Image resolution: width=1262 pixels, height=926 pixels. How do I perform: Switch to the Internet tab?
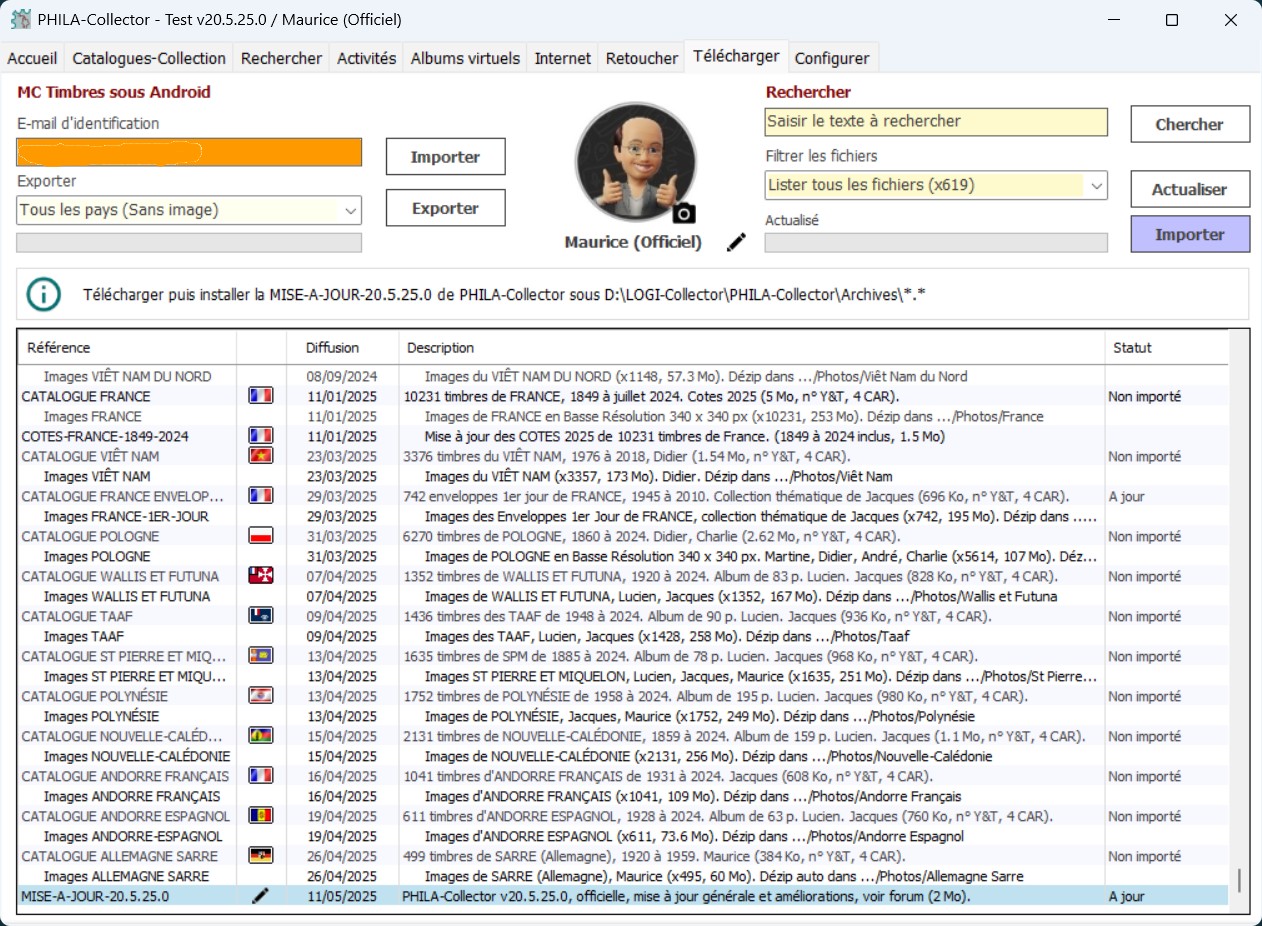click(563, 58)
